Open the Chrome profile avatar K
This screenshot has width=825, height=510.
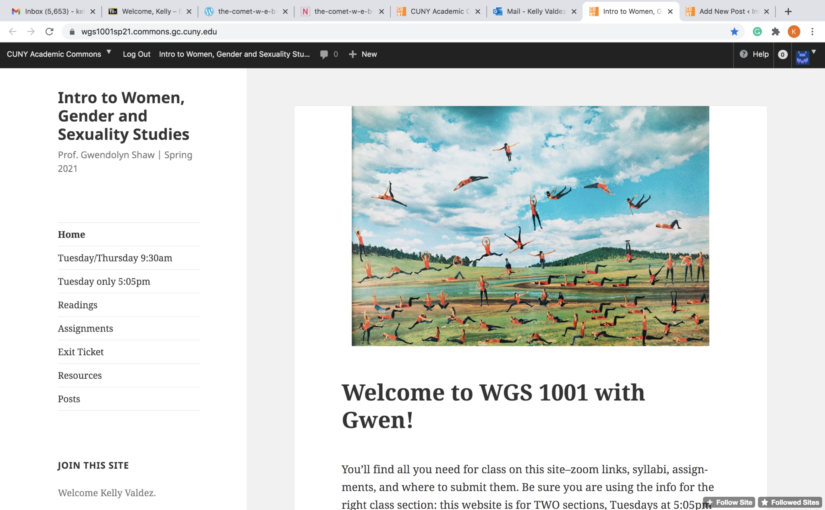point(794,32)
